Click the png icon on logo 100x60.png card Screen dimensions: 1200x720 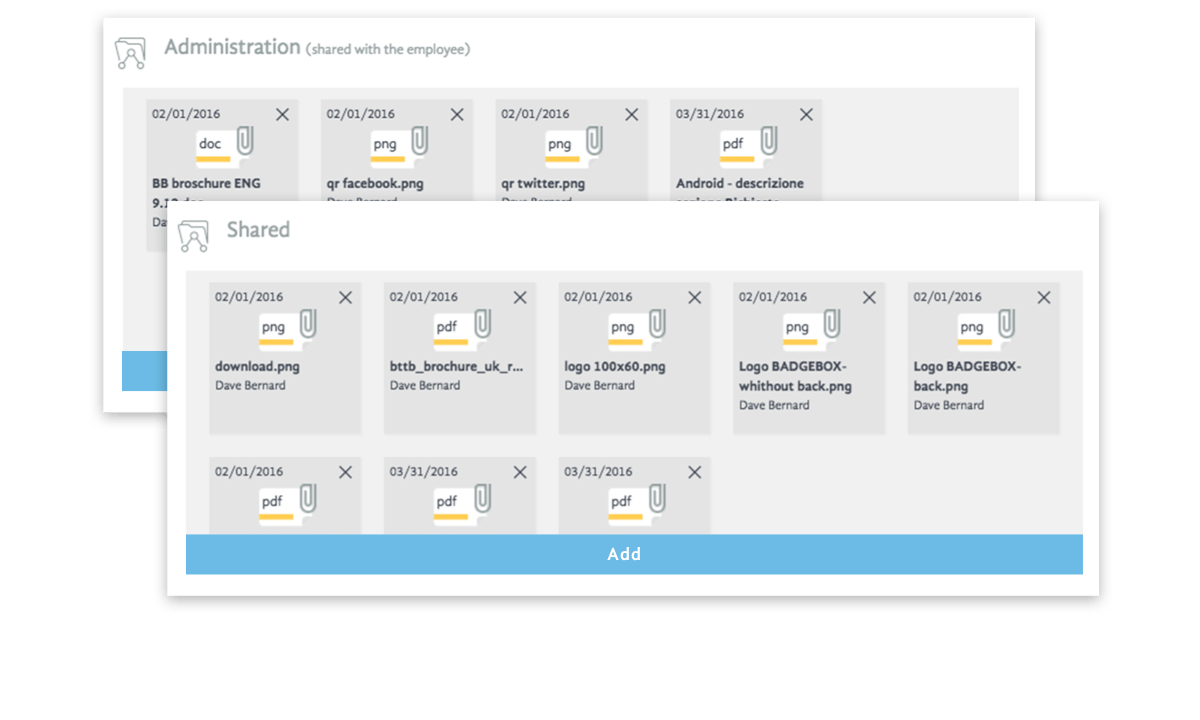623,326
